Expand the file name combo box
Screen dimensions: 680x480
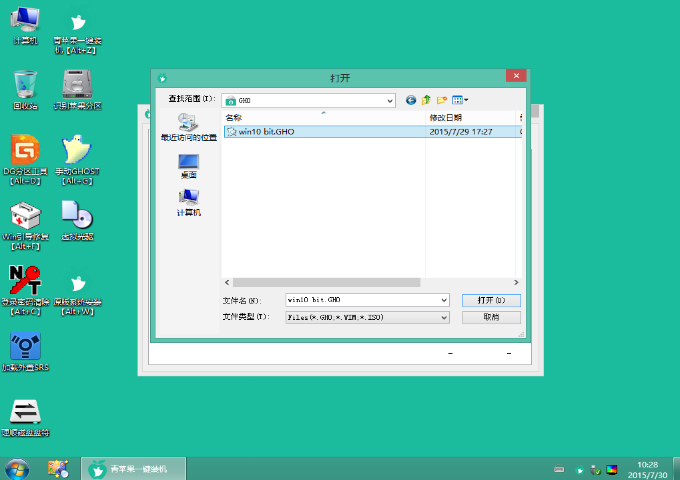click(x=444, y=300)
